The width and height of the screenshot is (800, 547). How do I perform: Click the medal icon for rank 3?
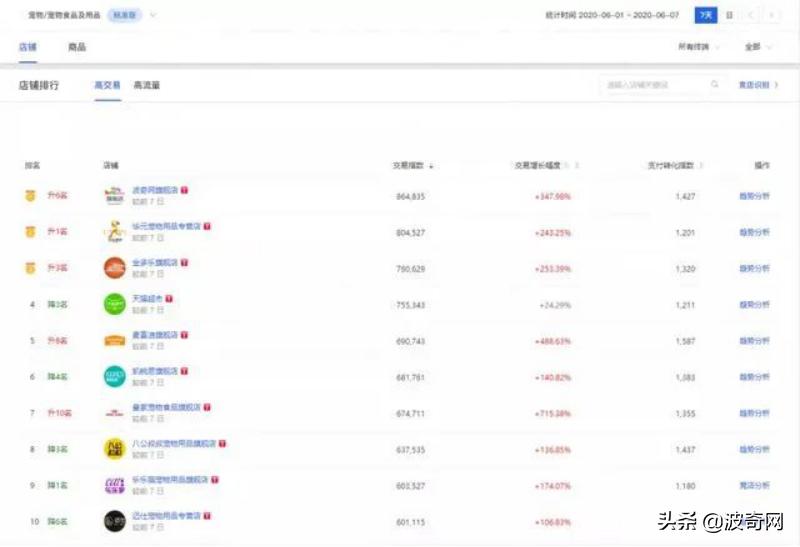[x=31, y=268]
